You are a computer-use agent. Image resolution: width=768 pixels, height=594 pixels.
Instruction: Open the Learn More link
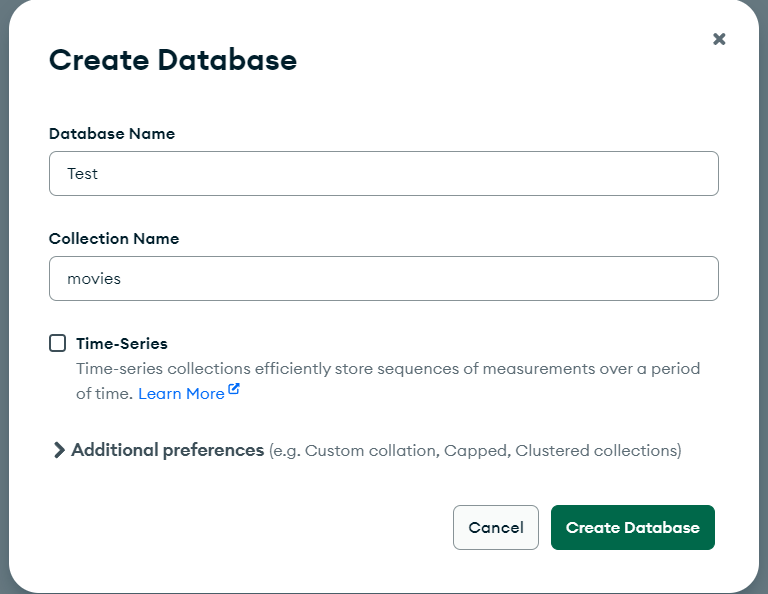(181, 394)
